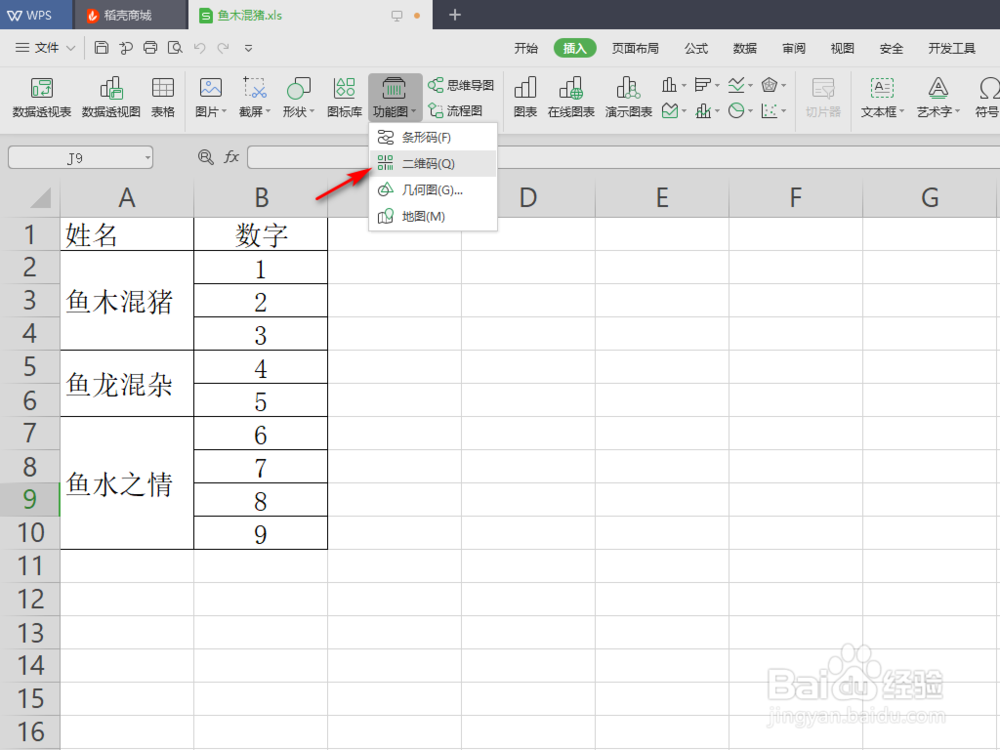Insert a PivotChart (数据透视图)
Image resolution: width=1000 pixels, height=750 pixels.
tap(111, 97)
